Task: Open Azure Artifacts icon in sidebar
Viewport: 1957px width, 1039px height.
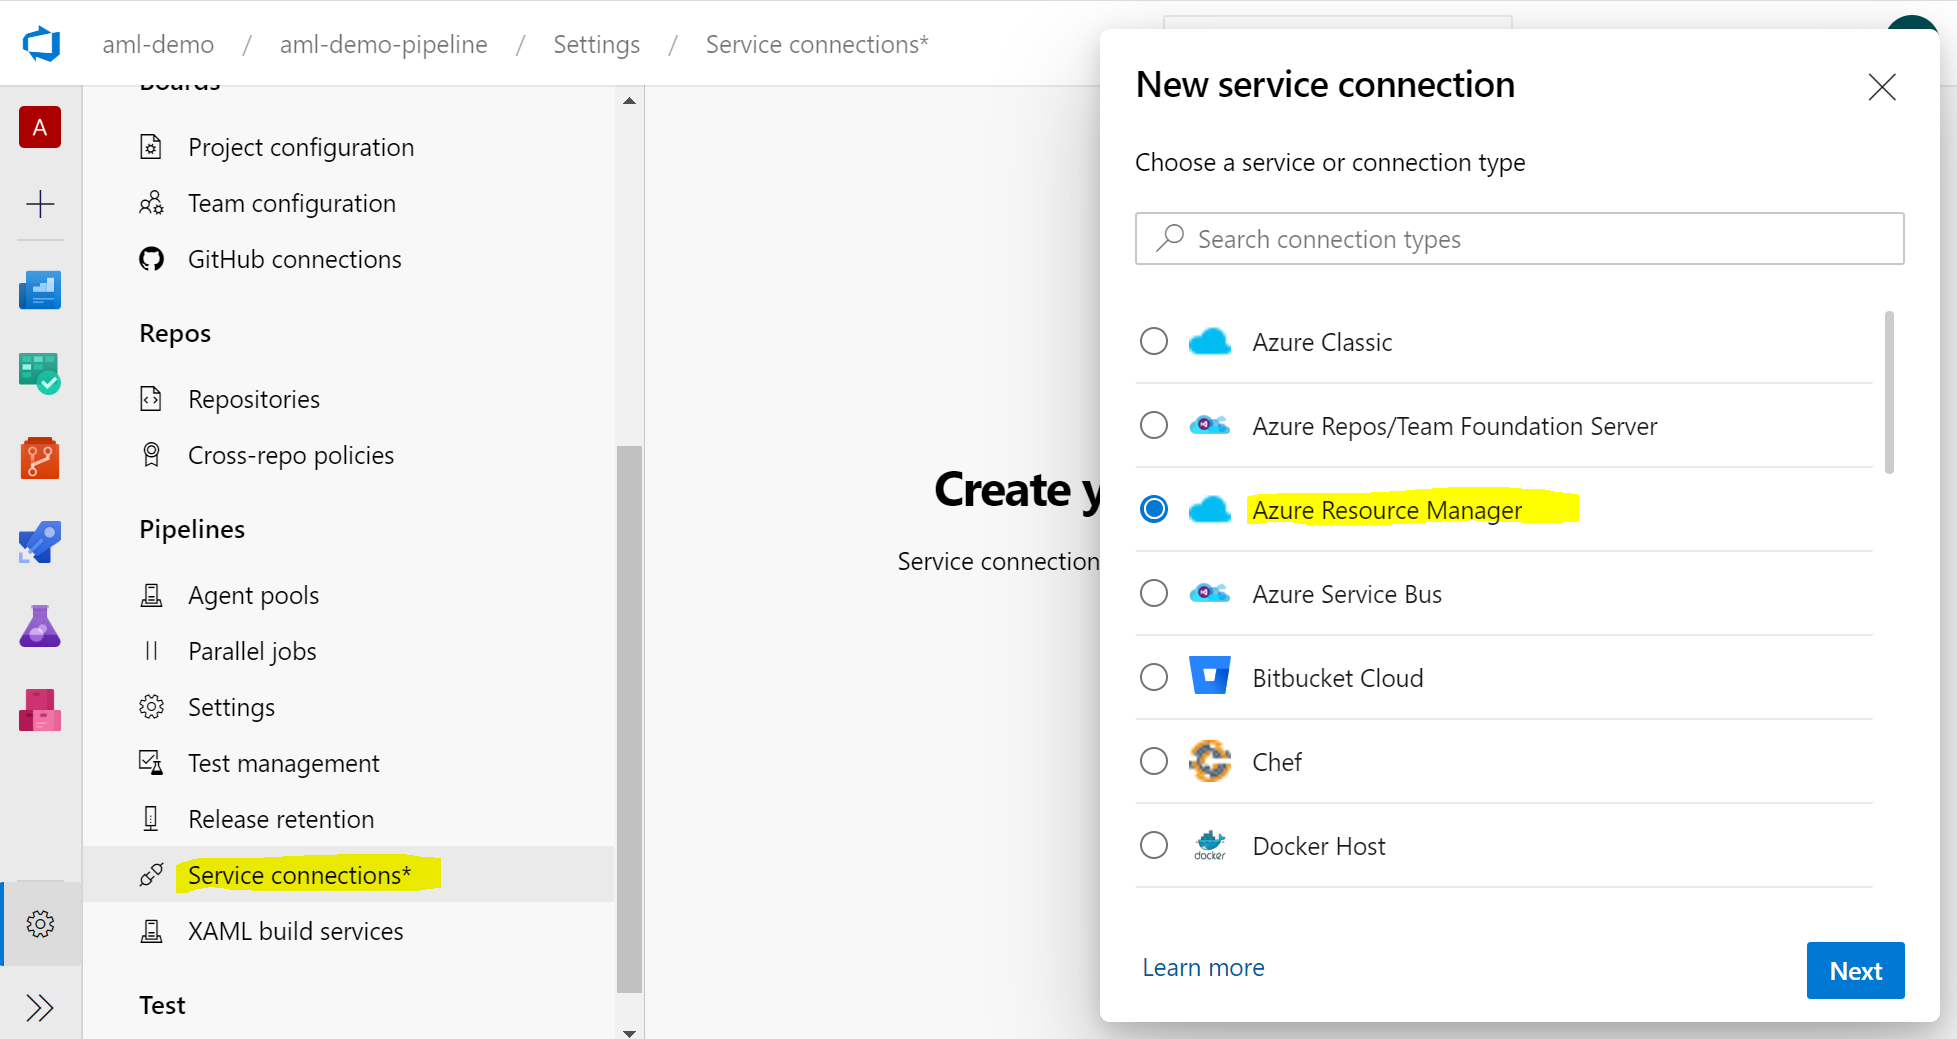Action: (x=40, y=710)
